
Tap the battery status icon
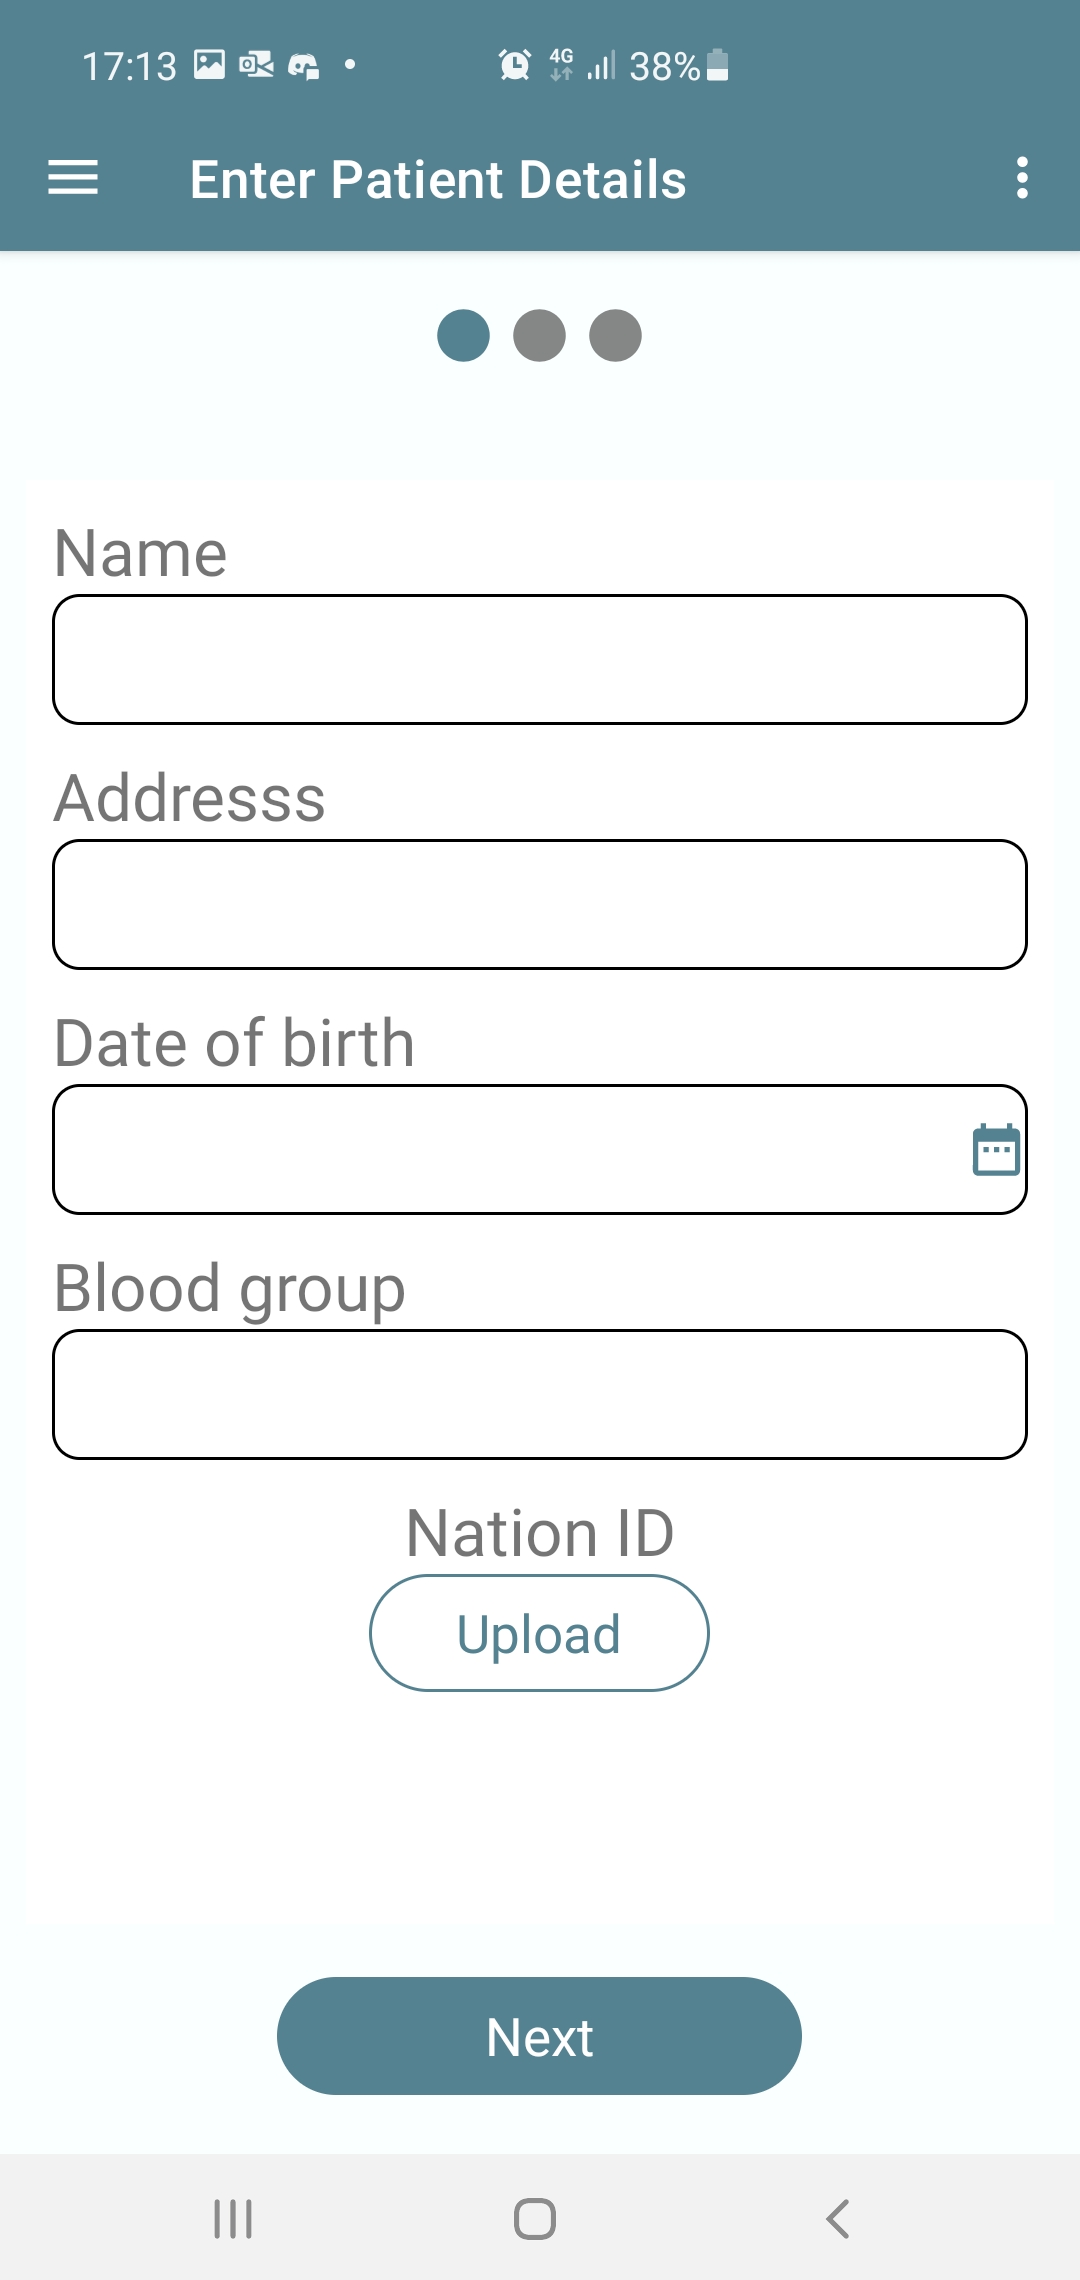coord(717,65)
